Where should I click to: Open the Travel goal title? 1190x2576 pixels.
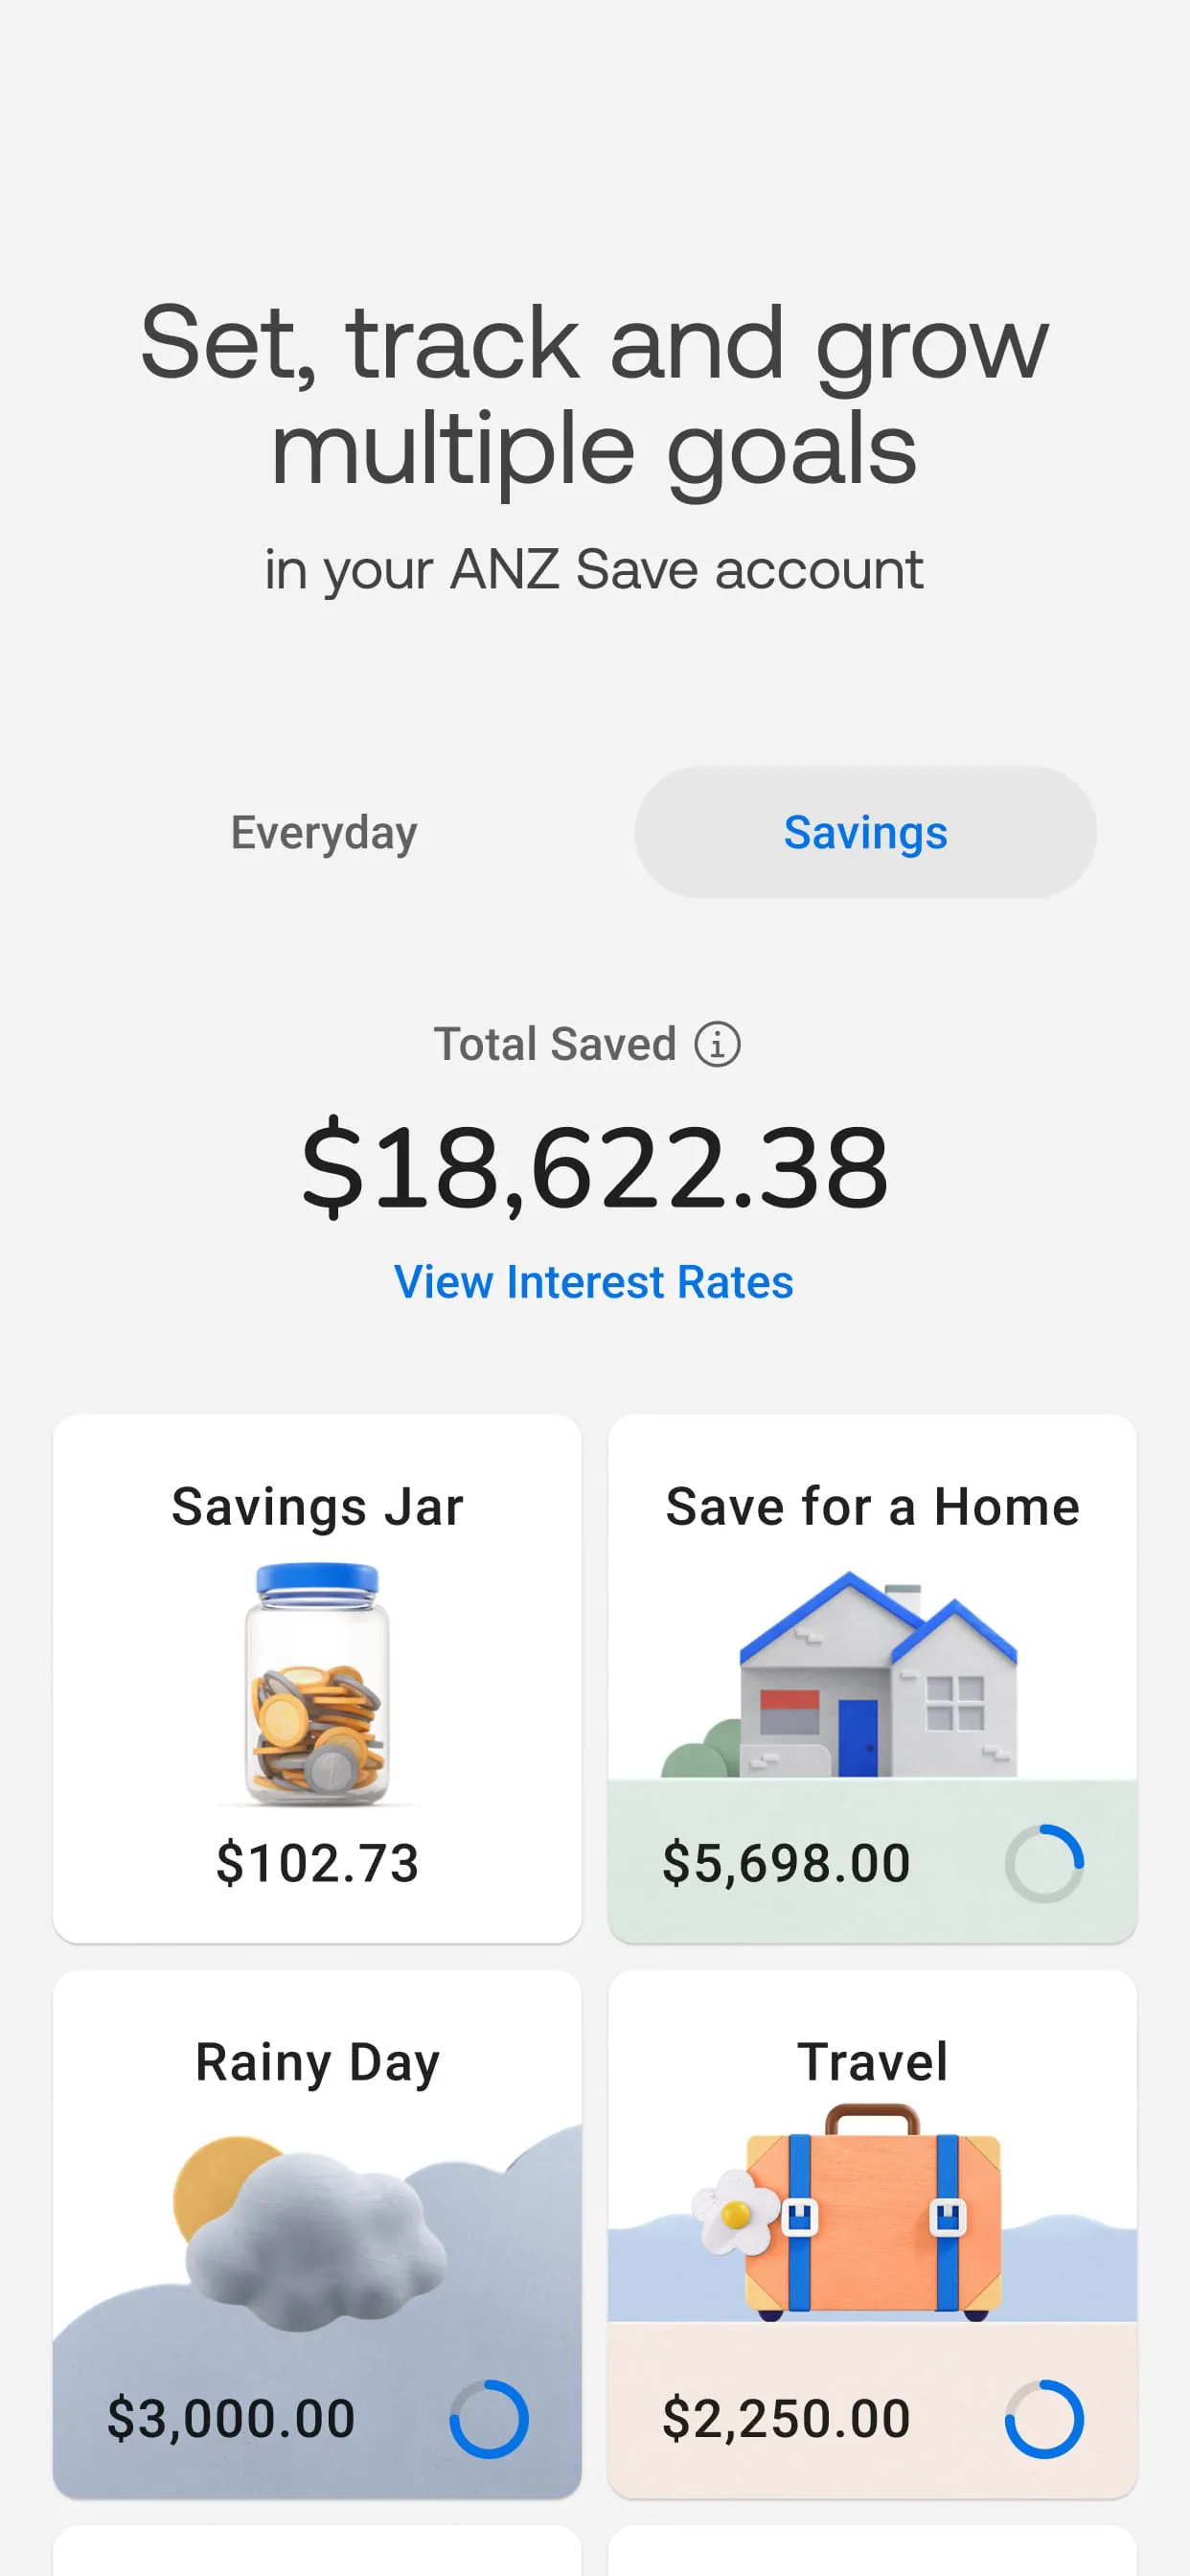(x=872, y=2062)
